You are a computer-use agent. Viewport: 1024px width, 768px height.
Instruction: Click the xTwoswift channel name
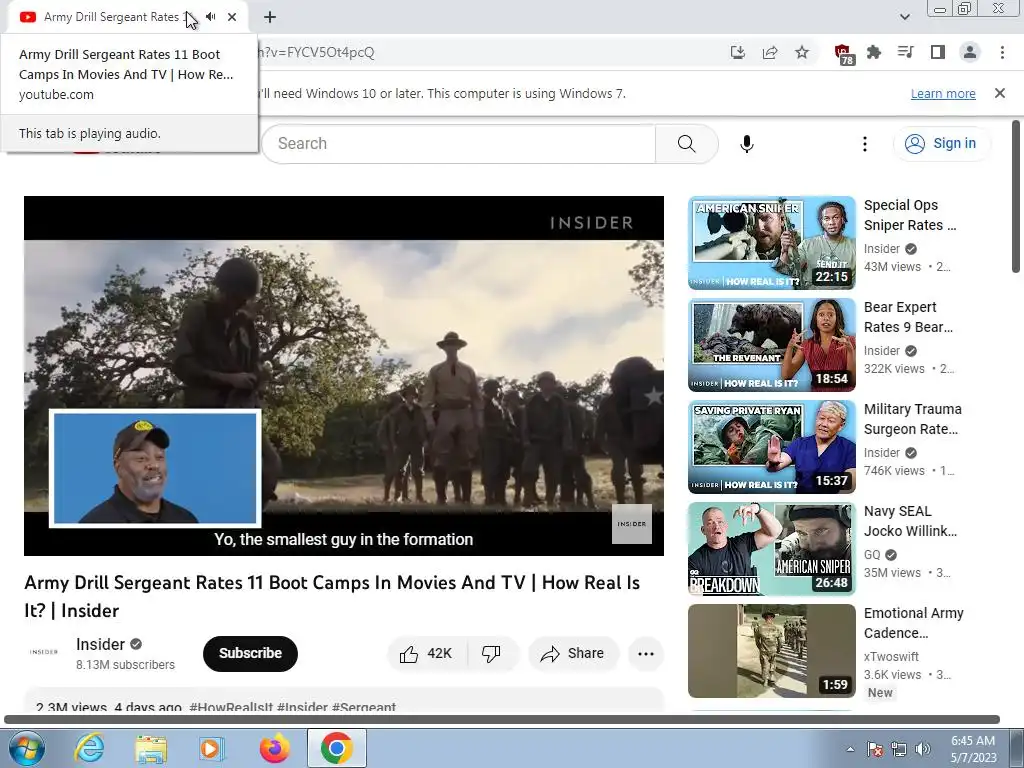[891, 656]
